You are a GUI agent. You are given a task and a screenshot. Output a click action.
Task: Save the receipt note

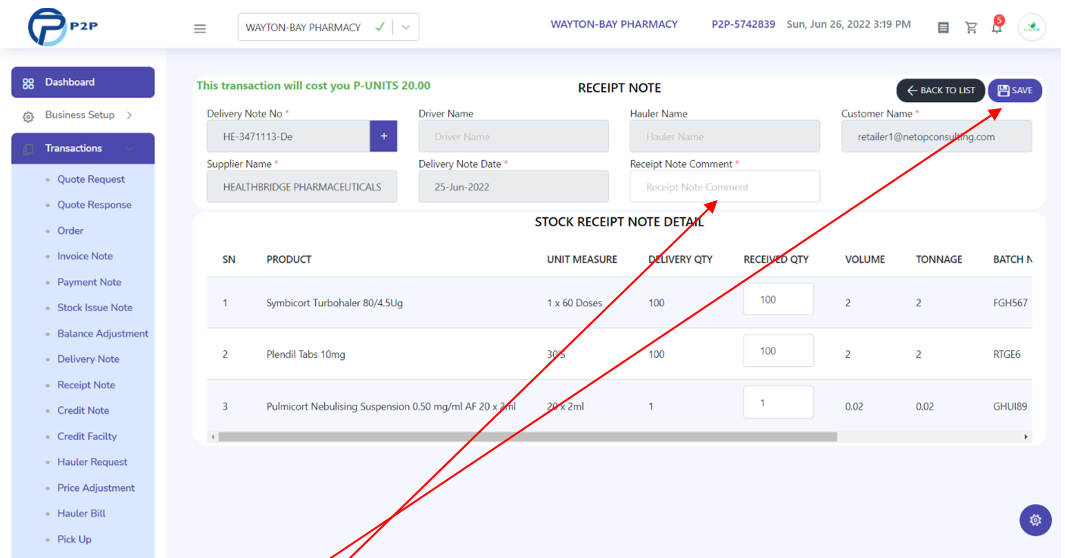(1015, 90)
